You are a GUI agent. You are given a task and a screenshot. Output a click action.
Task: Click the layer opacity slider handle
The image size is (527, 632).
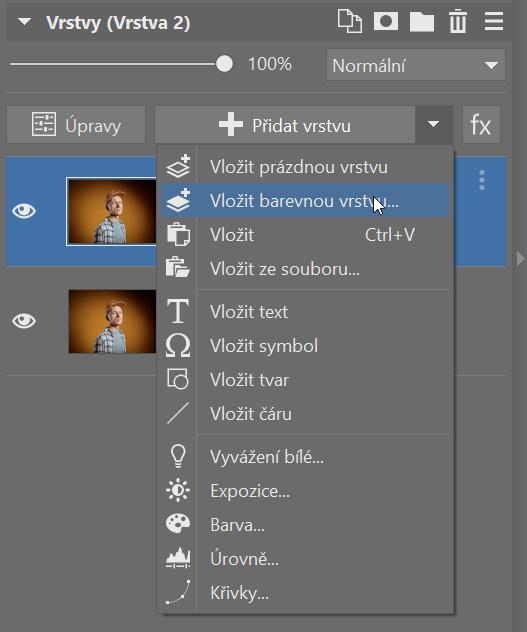point(224,64)
